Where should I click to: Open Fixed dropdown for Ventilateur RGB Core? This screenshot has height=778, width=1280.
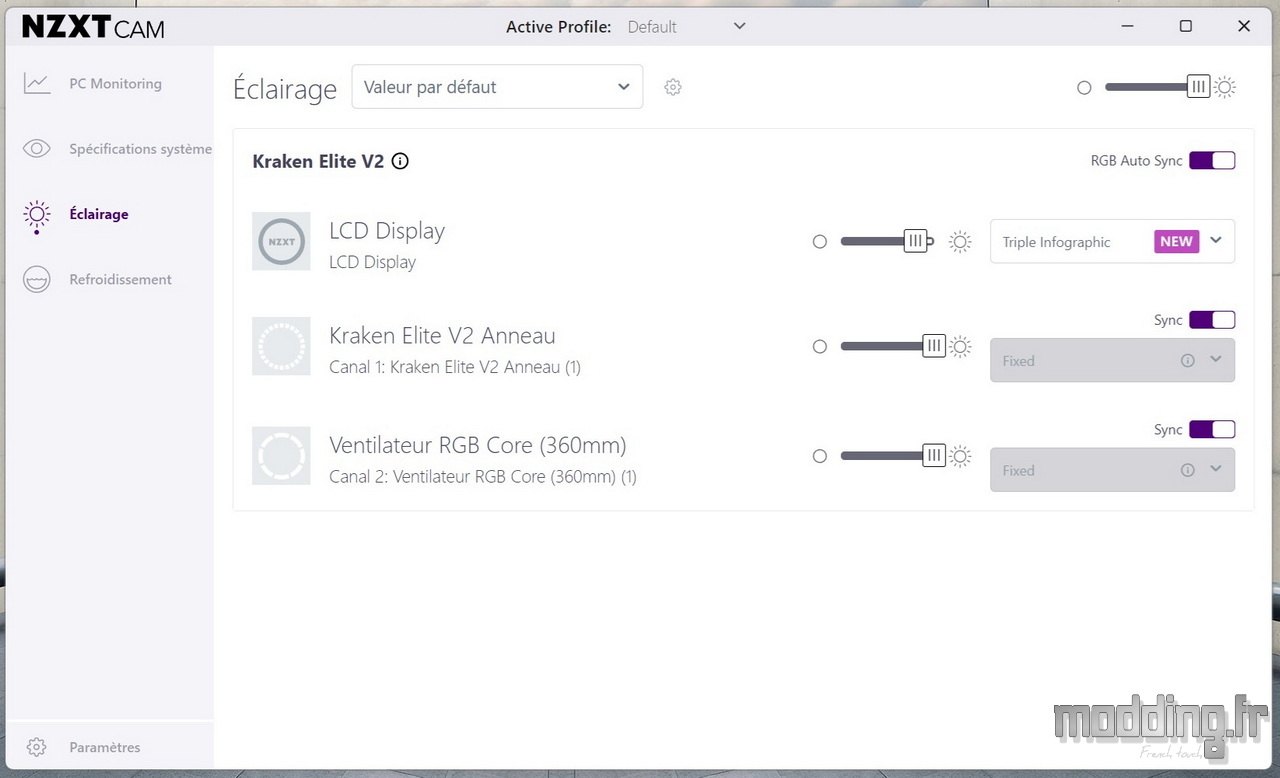[x=1112, y=470]
